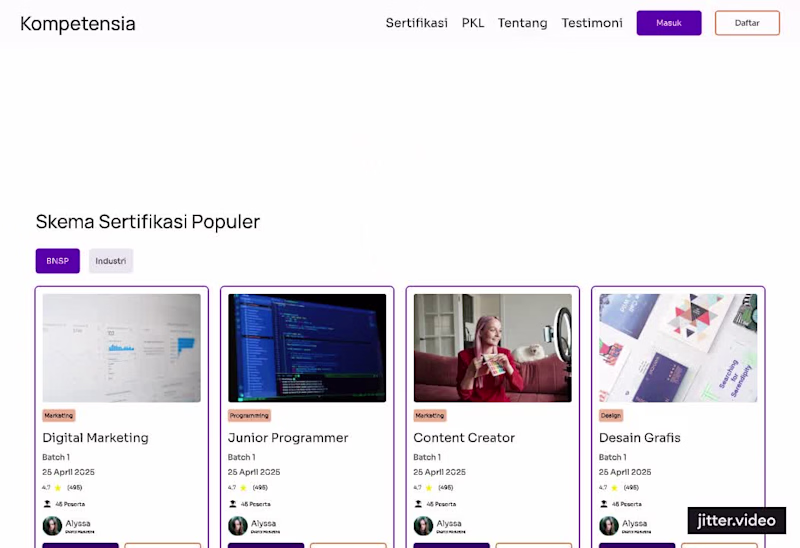Select the BNSP tab
This screenshot has width=800, height=548.
[58, 261]
